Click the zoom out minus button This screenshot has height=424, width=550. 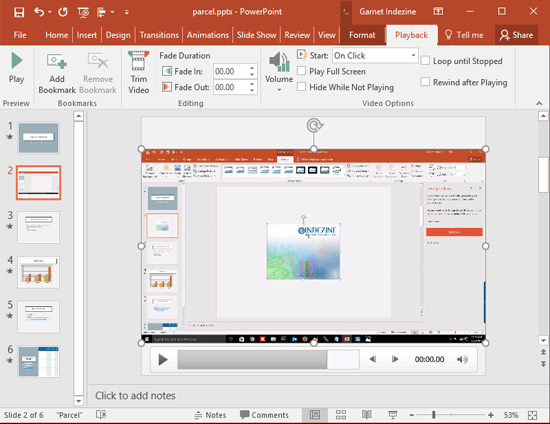click(412, 415)
